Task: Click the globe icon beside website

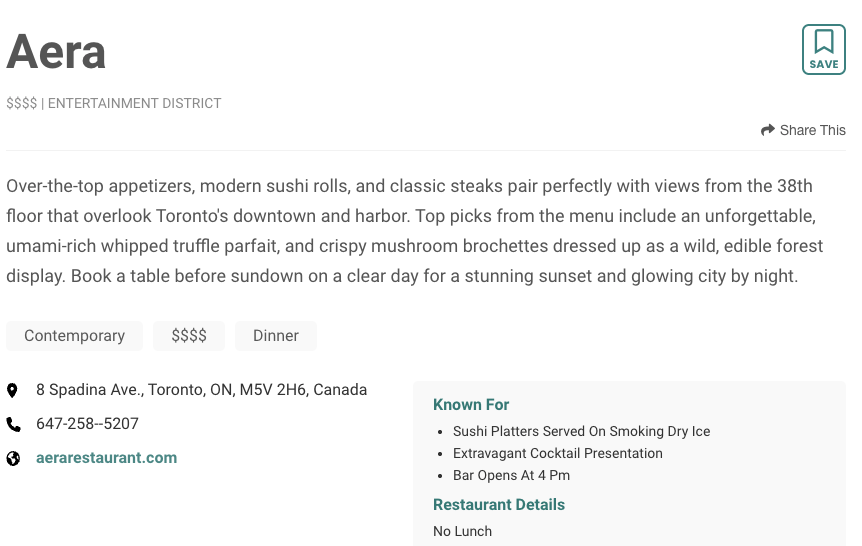Action: point(13,458)
